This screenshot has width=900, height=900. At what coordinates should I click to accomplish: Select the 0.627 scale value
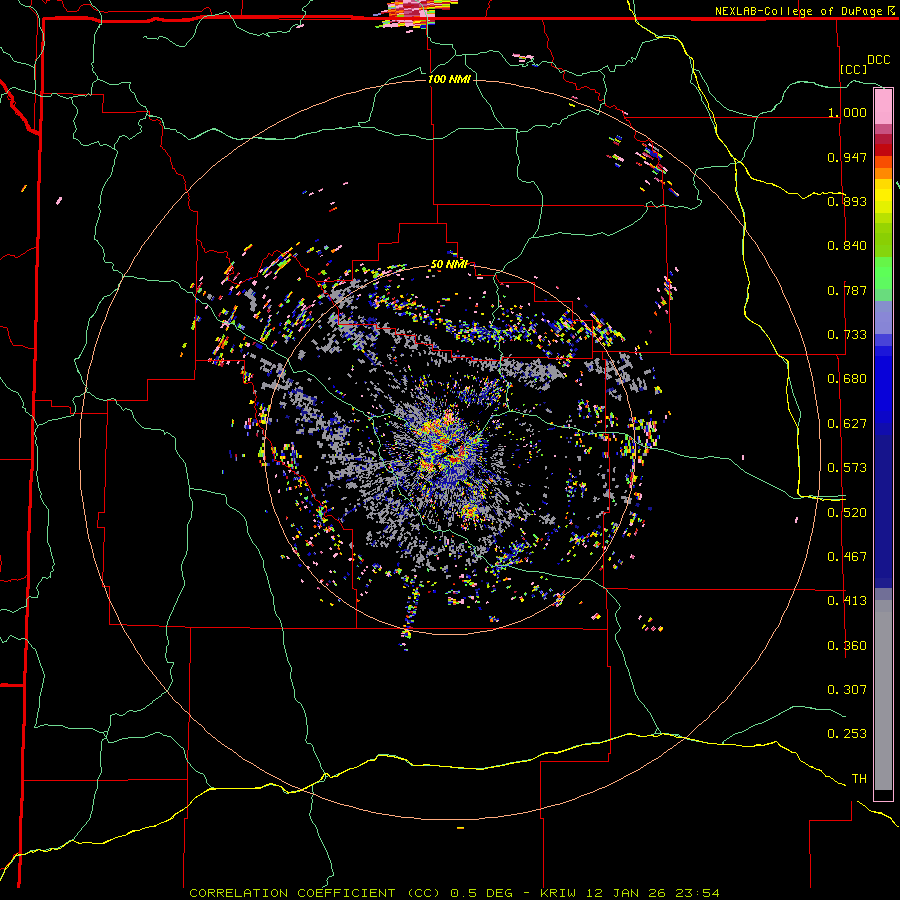tap(847, 424)
